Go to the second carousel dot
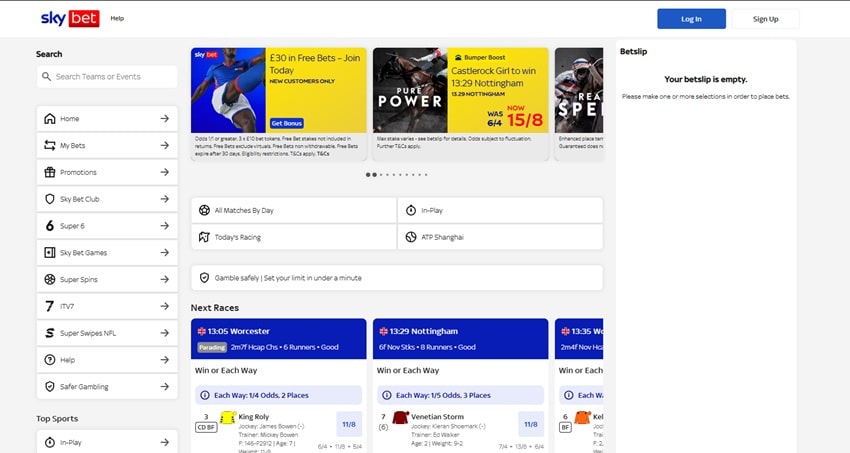This screenshot has width=850, height=453. 374,174
